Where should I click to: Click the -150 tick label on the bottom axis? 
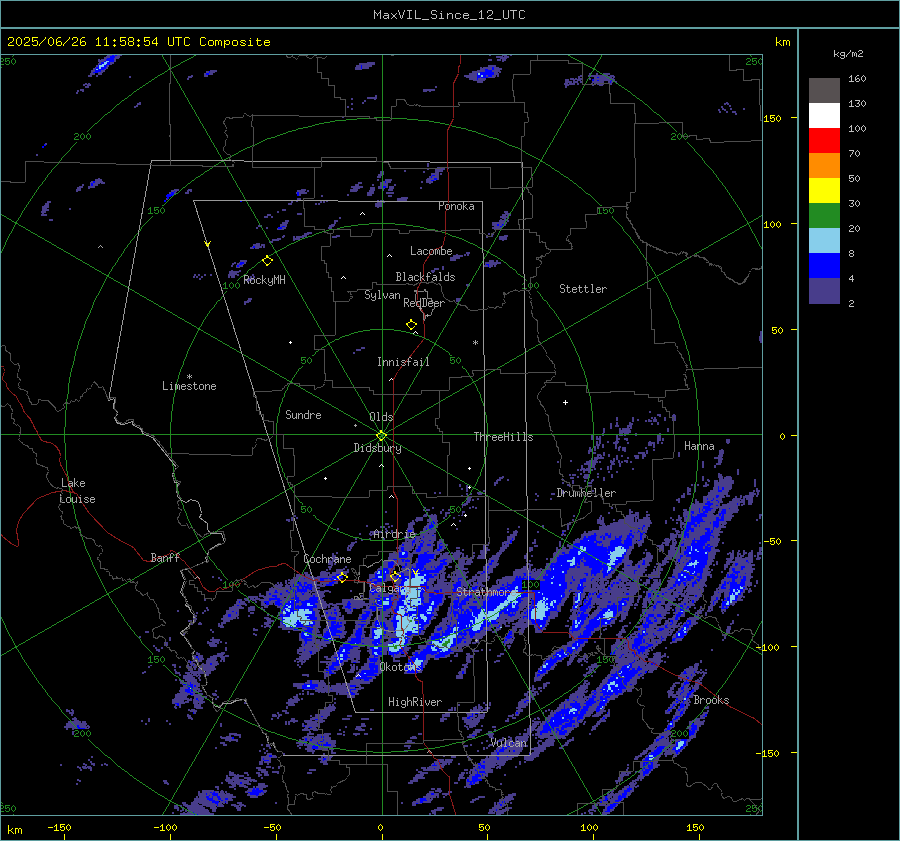tap(59, 828)
